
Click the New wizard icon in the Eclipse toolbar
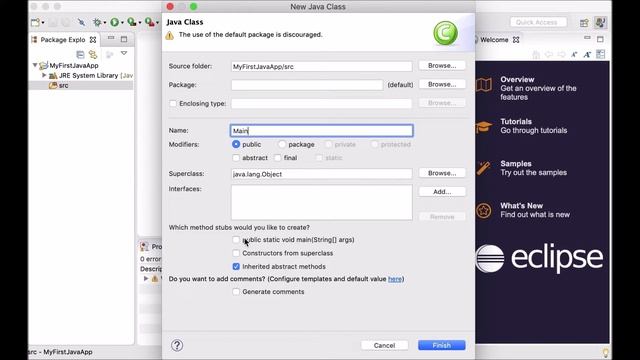[36, 22]
